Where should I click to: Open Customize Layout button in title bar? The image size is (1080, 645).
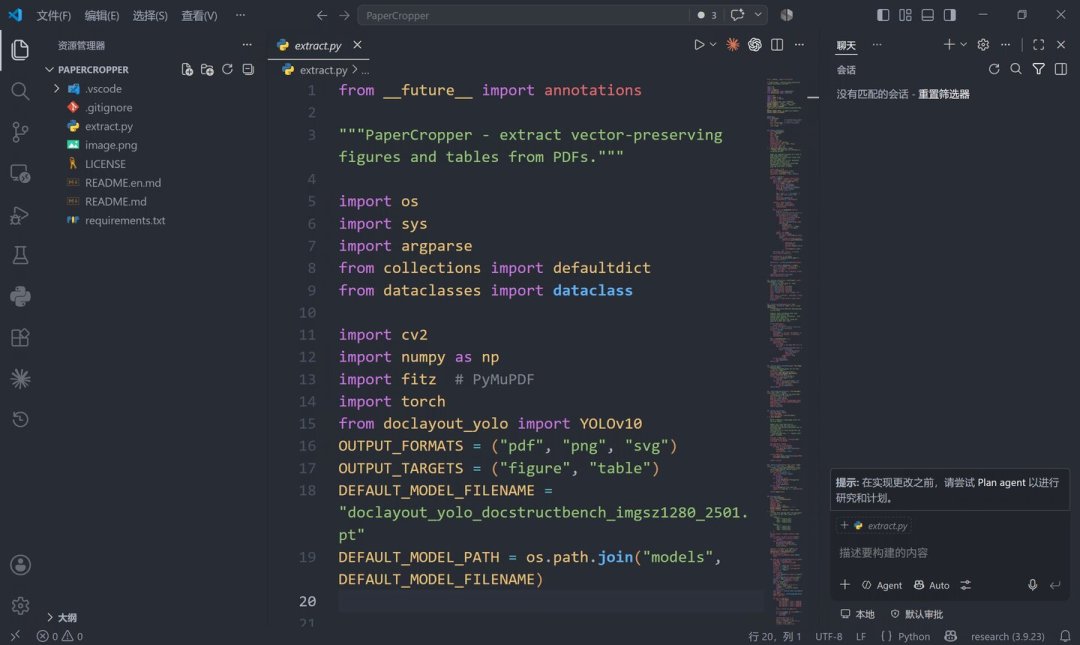[x=905, y=14]
